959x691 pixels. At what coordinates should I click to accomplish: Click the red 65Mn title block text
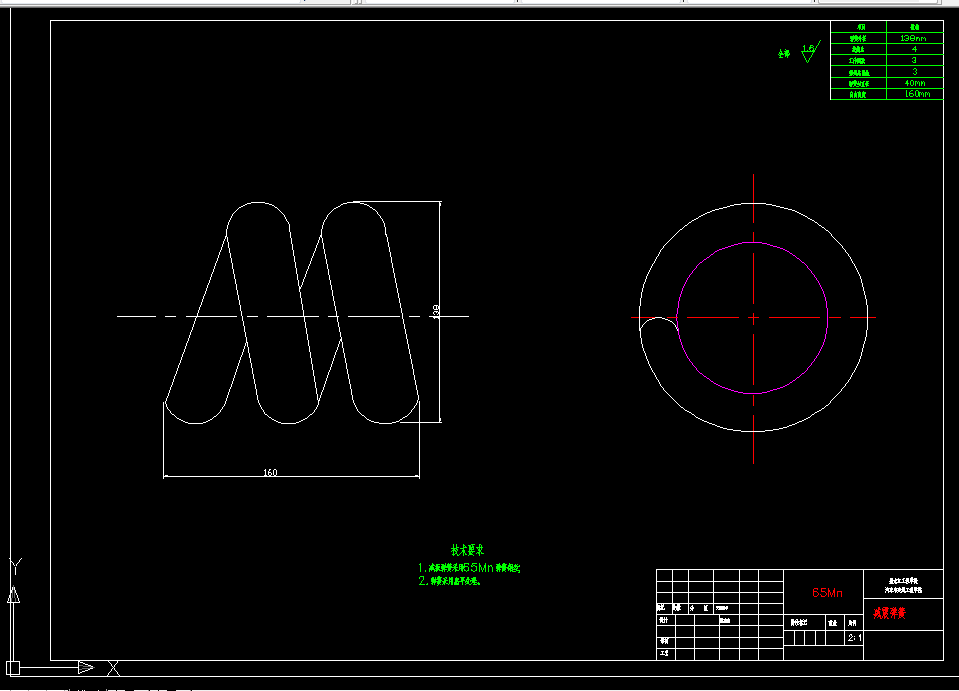pyautogui.click(x=827, y=593)
